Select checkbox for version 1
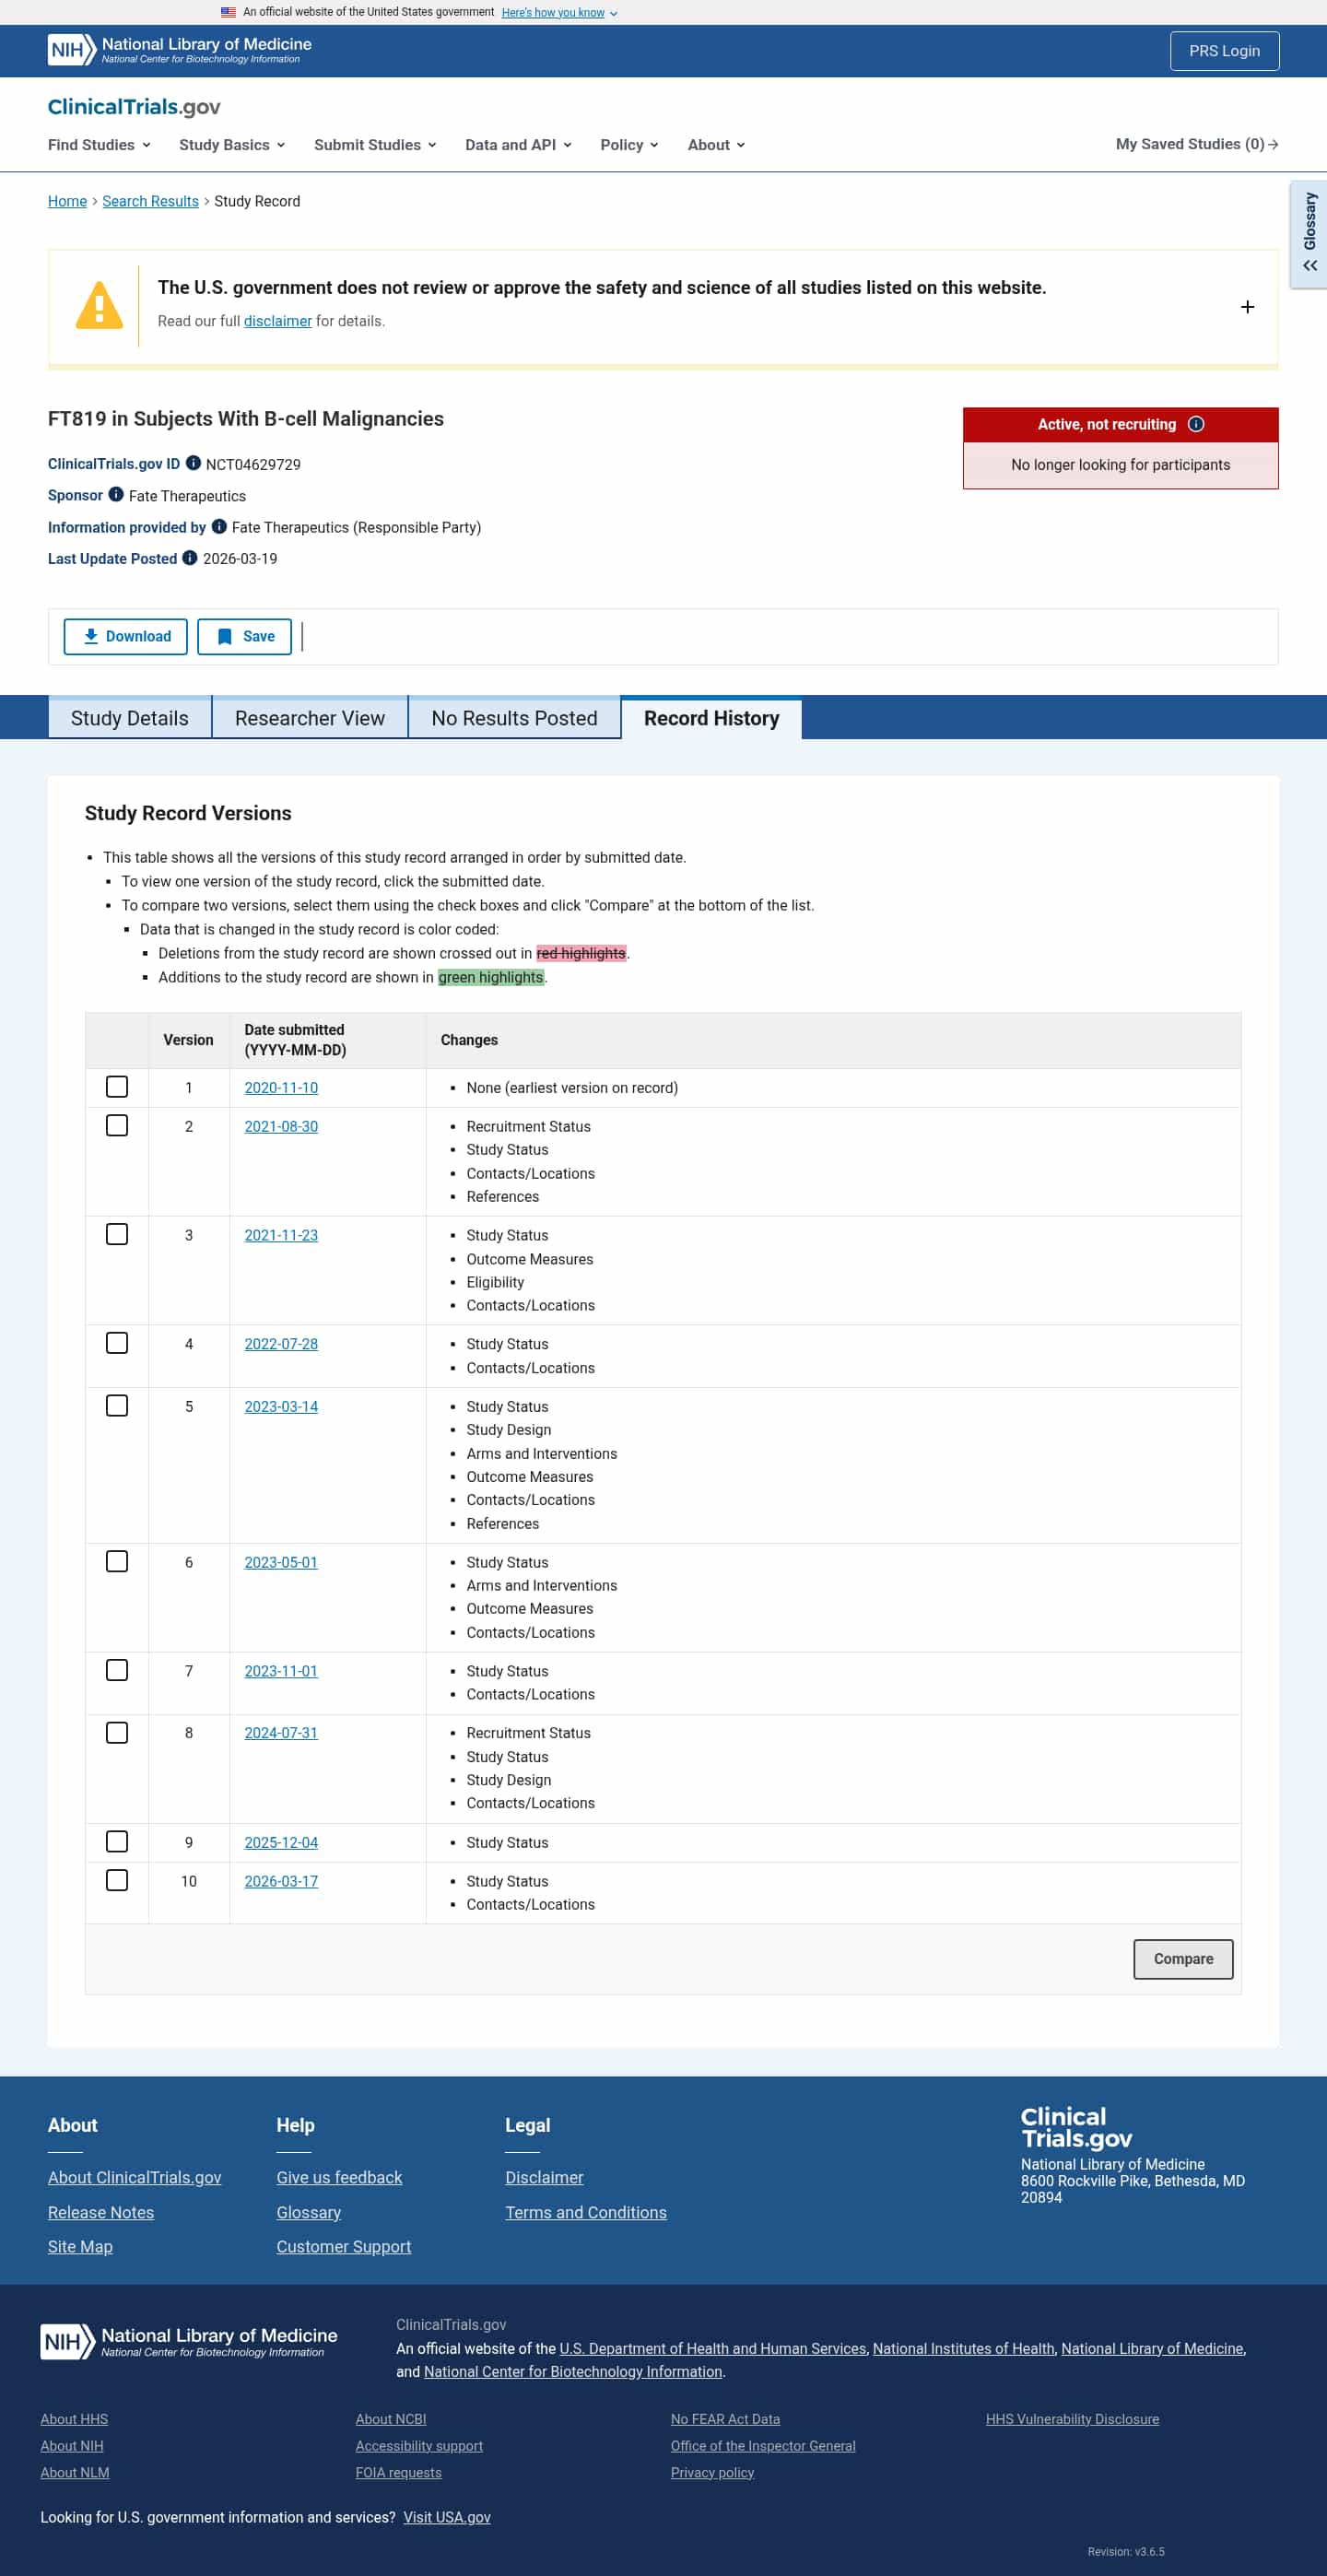This screenshot has width=1327, height=2576. (x=117, y=1086)
